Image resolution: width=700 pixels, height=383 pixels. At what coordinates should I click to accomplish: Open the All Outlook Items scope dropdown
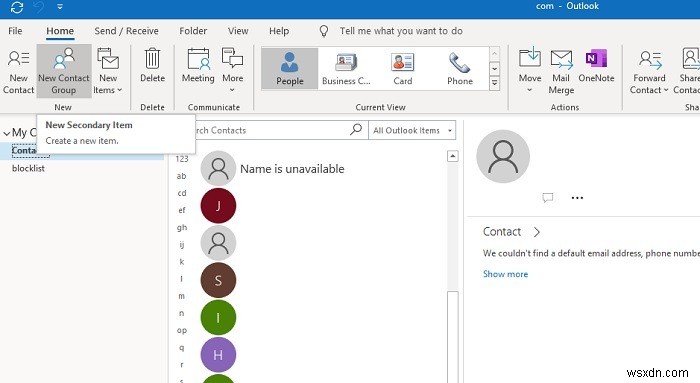(x=412, y=130)
